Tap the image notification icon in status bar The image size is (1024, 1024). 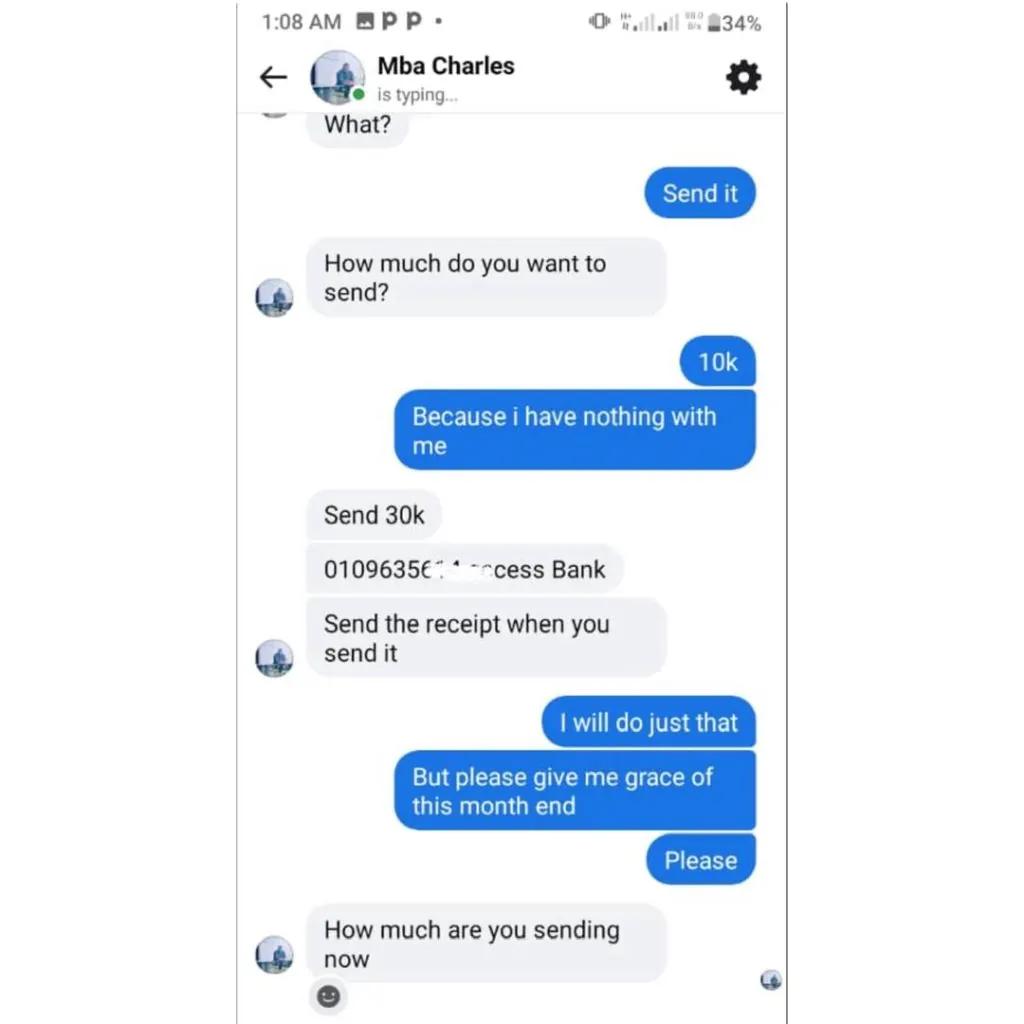pyautogui.click(x=365, y=22)
